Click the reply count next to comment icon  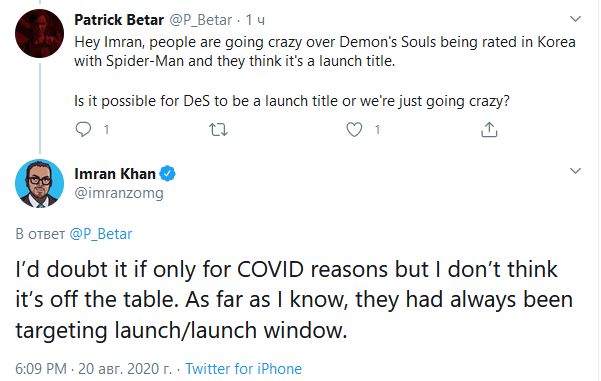point(106,130)
